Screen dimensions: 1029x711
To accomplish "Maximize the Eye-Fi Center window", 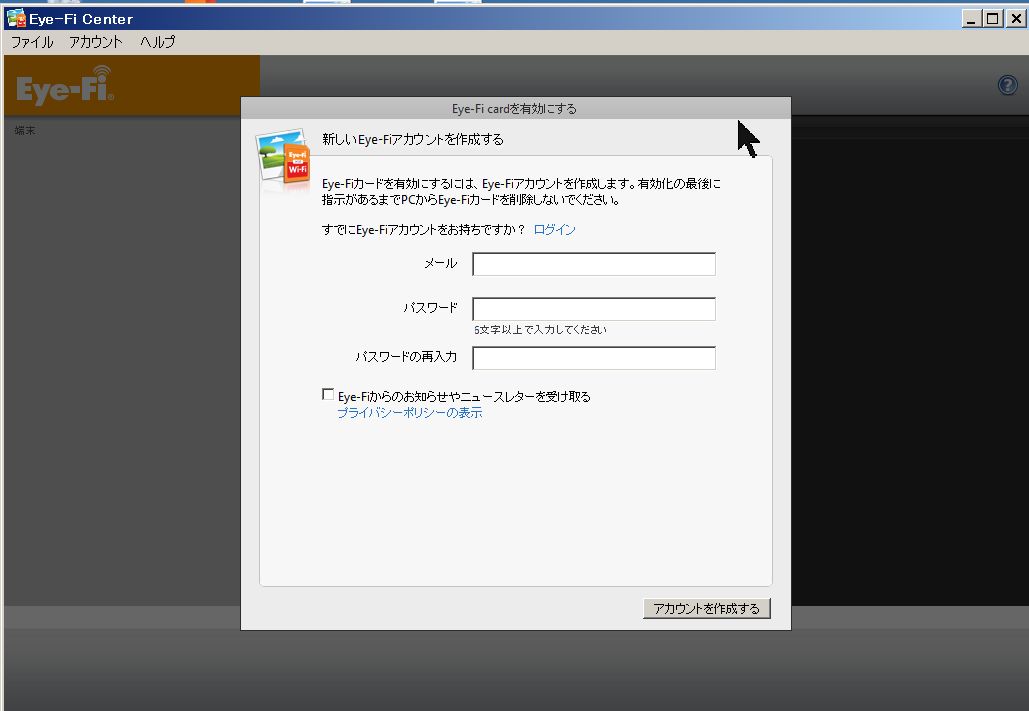I will coord(993,19).
